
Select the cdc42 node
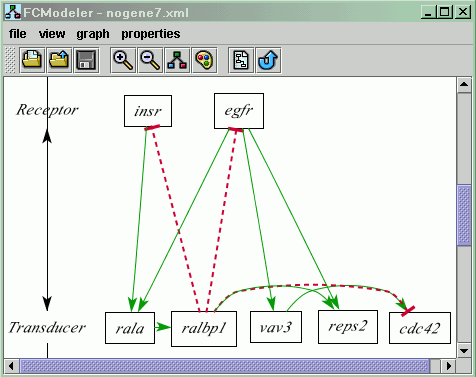coord(420,328)
